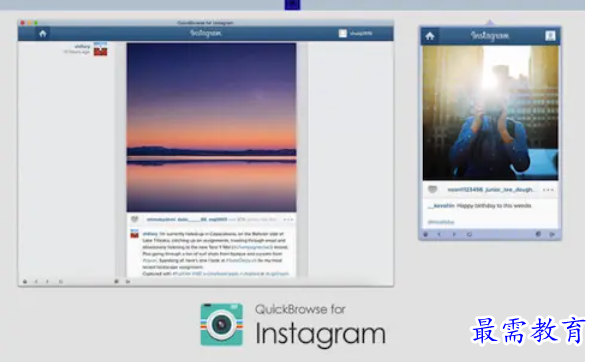This screenshot has height=362, width=594.
Task: Like the sunset photo with heart icon
Action: coord(134,219)
